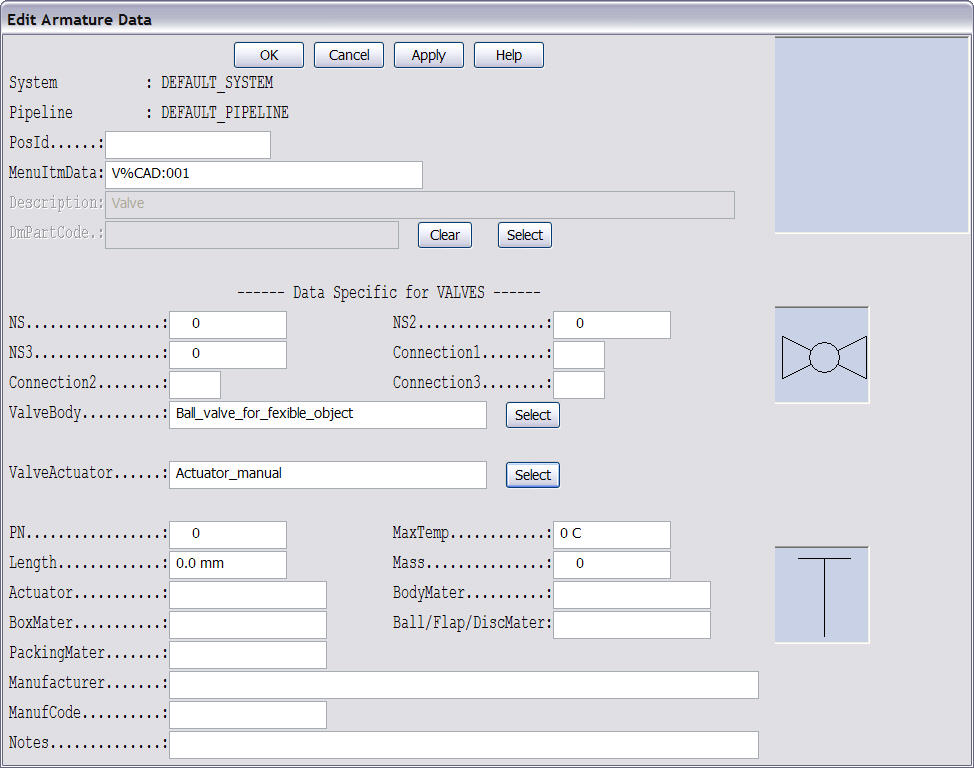The height and width of the screenshot is (768, 974).
Task: Click the MaxTemp field showing 0 C
Action: (611, 535)
